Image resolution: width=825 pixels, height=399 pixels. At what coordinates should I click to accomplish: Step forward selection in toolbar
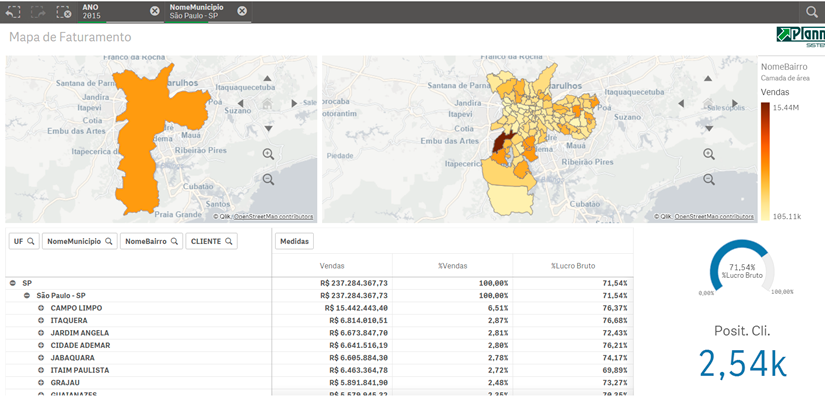(38, 11)
